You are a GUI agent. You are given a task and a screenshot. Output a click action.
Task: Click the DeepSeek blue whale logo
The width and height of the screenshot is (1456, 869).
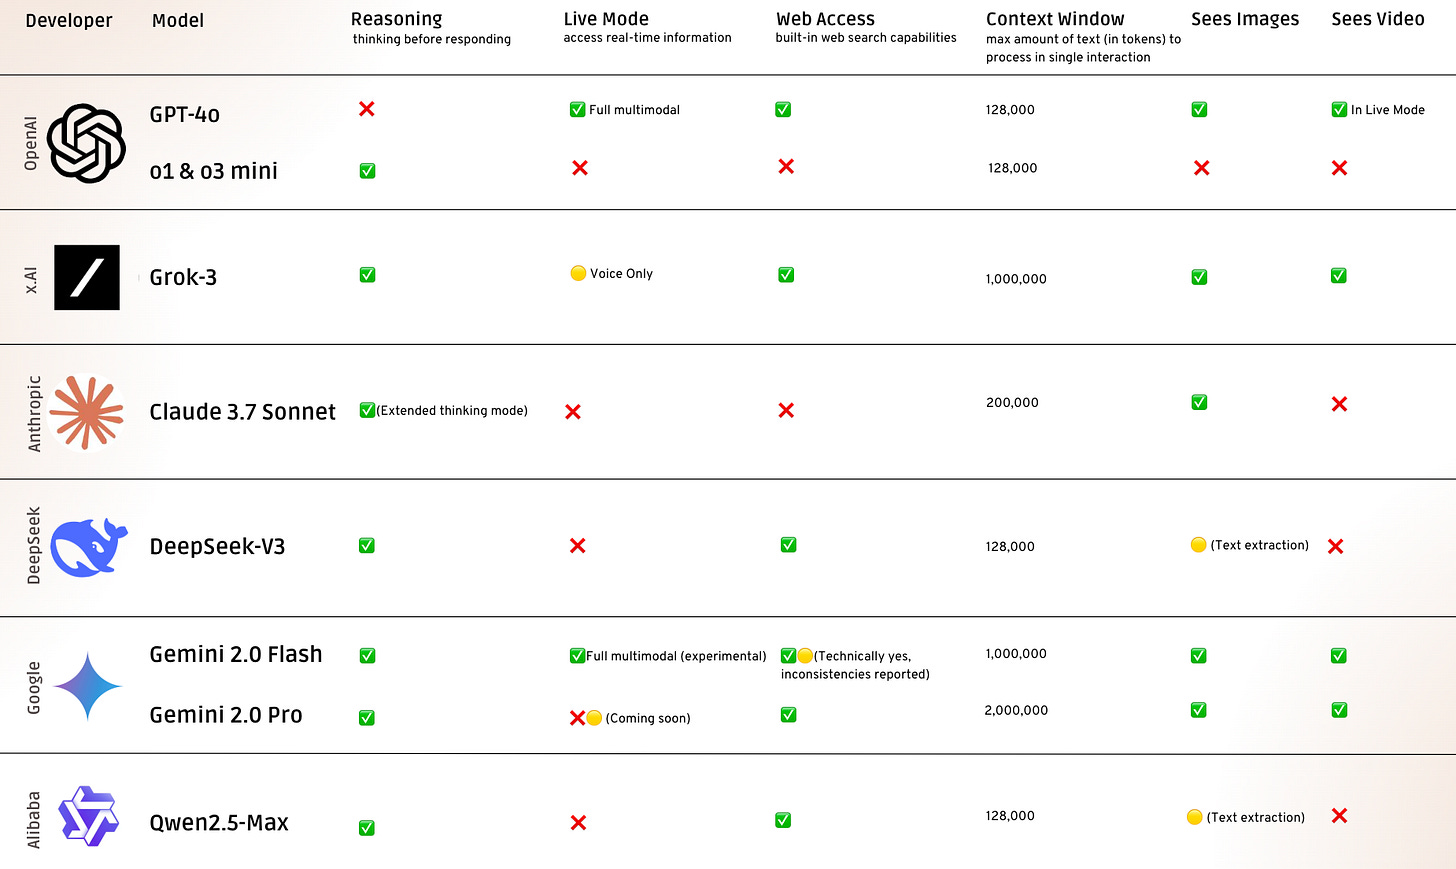tap(89, 547)
